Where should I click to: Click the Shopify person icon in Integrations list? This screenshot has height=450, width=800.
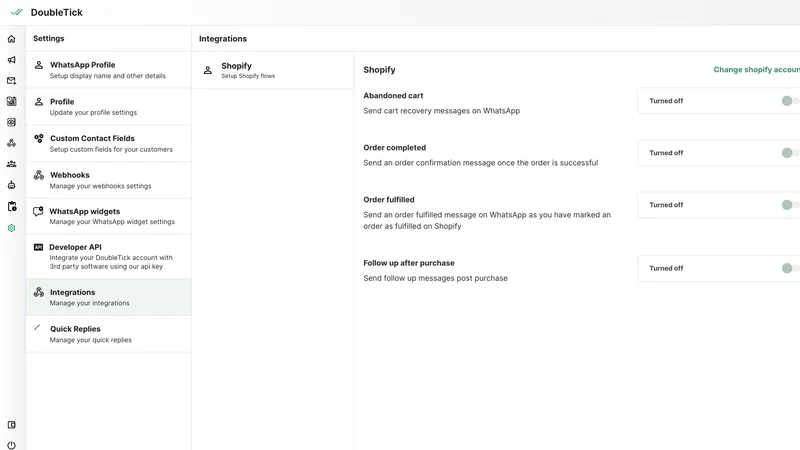(x=208, y=70)
